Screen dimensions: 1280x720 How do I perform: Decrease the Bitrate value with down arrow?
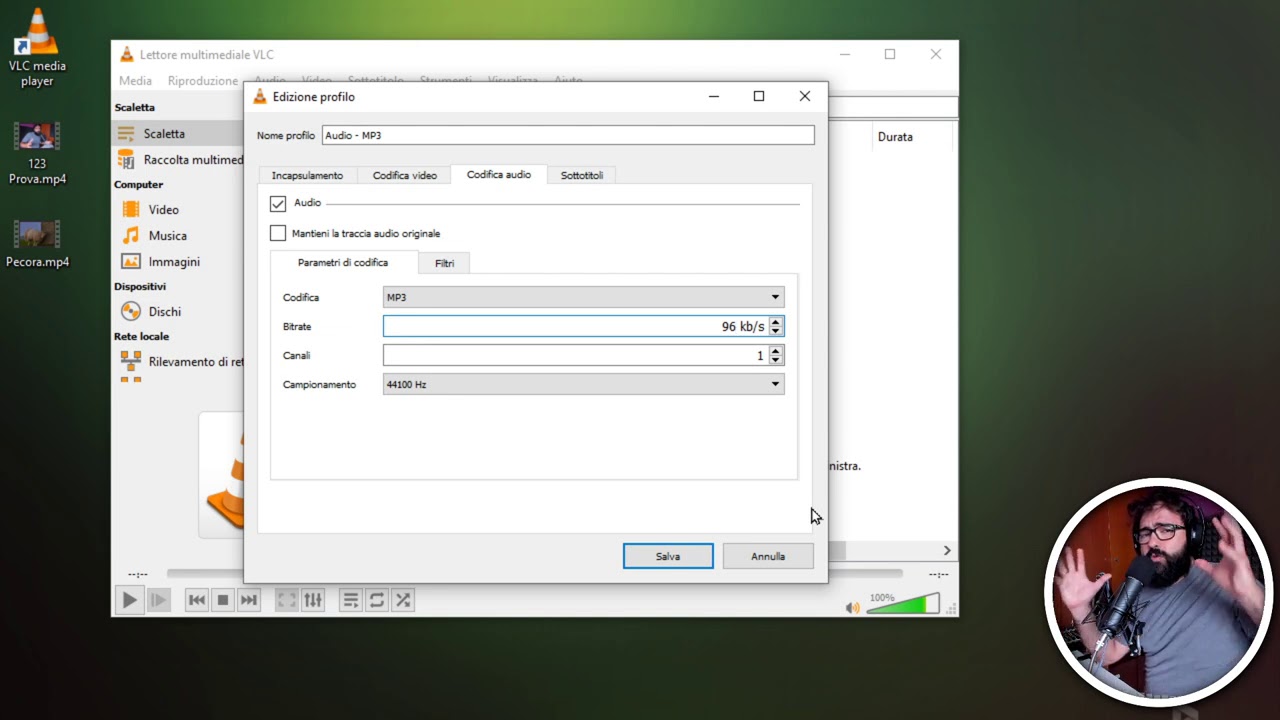click(x=776, y=331)
